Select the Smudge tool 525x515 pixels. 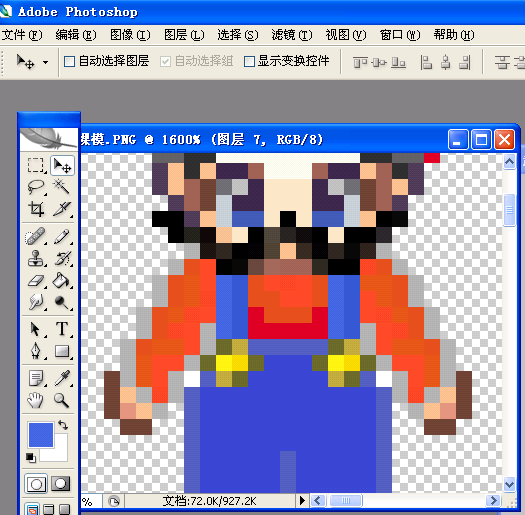point(35,302)
